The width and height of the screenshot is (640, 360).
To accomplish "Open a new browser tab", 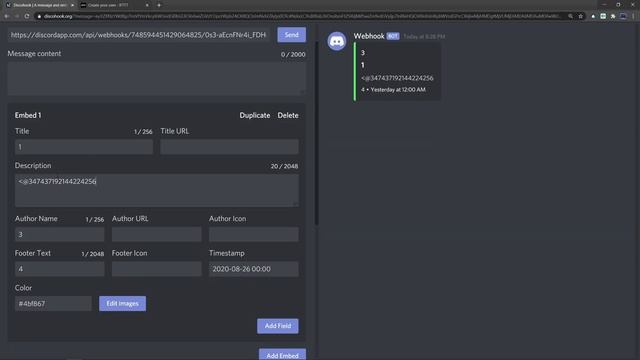I will pos(159,5).
